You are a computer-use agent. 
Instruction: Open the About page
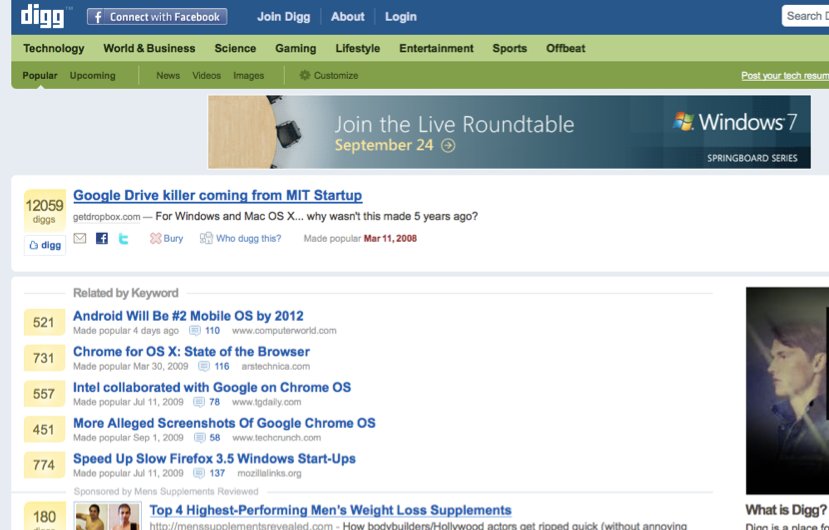click(347, 17)
